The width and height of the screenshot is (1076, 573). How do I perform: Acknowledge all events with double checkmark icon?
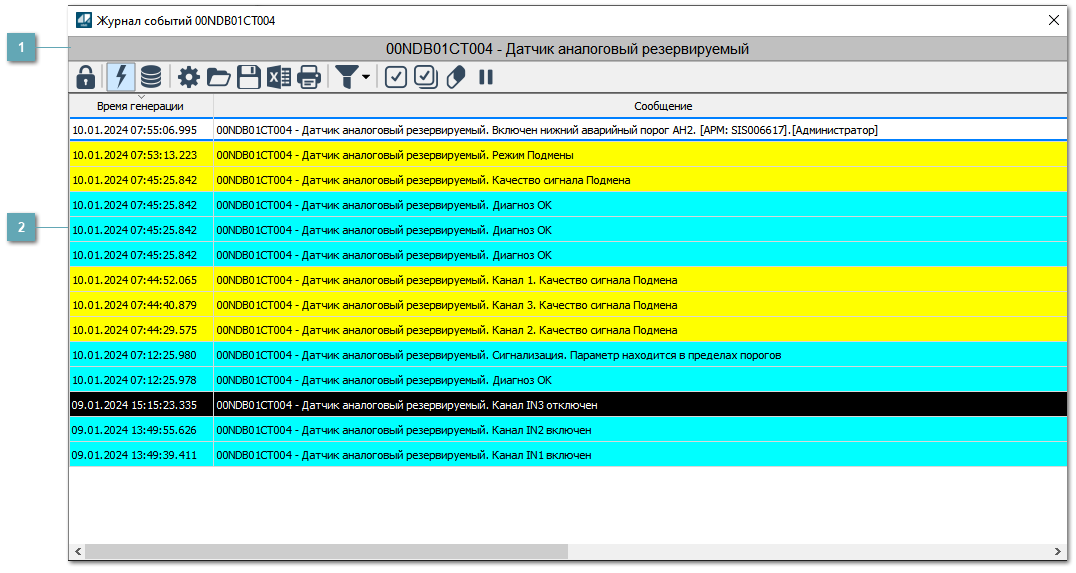(x=426, y=77)
